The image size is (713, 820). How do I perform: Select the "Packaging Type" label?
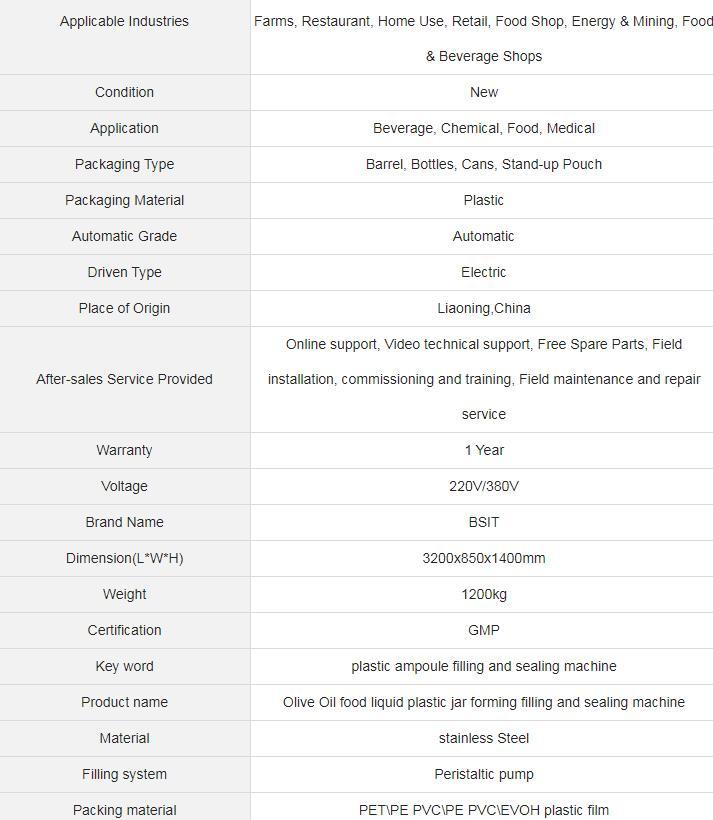124,164
